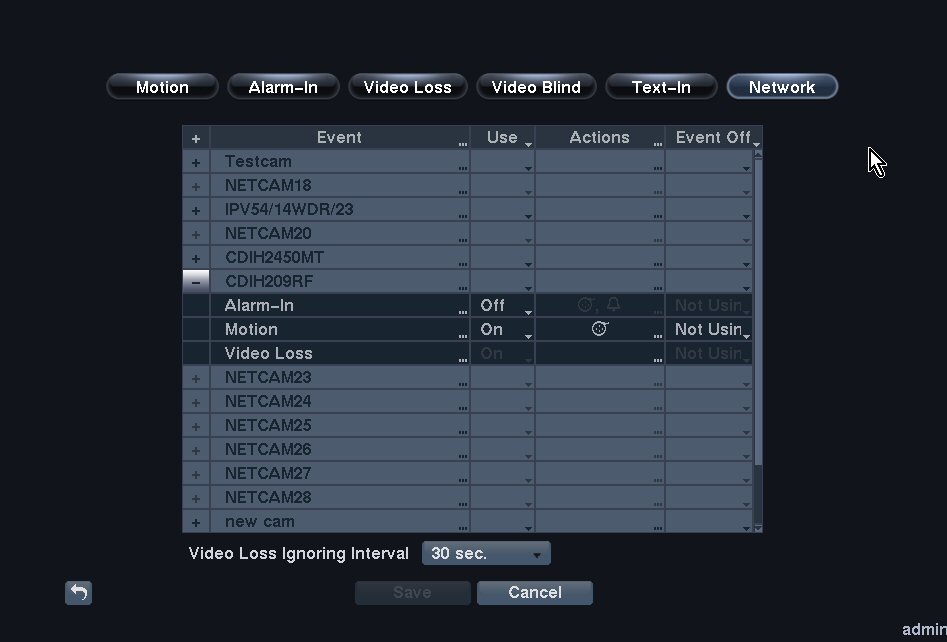Click the action icons in Alarm-In row
This screenshot has width=947, height=642.
point(599,305)
